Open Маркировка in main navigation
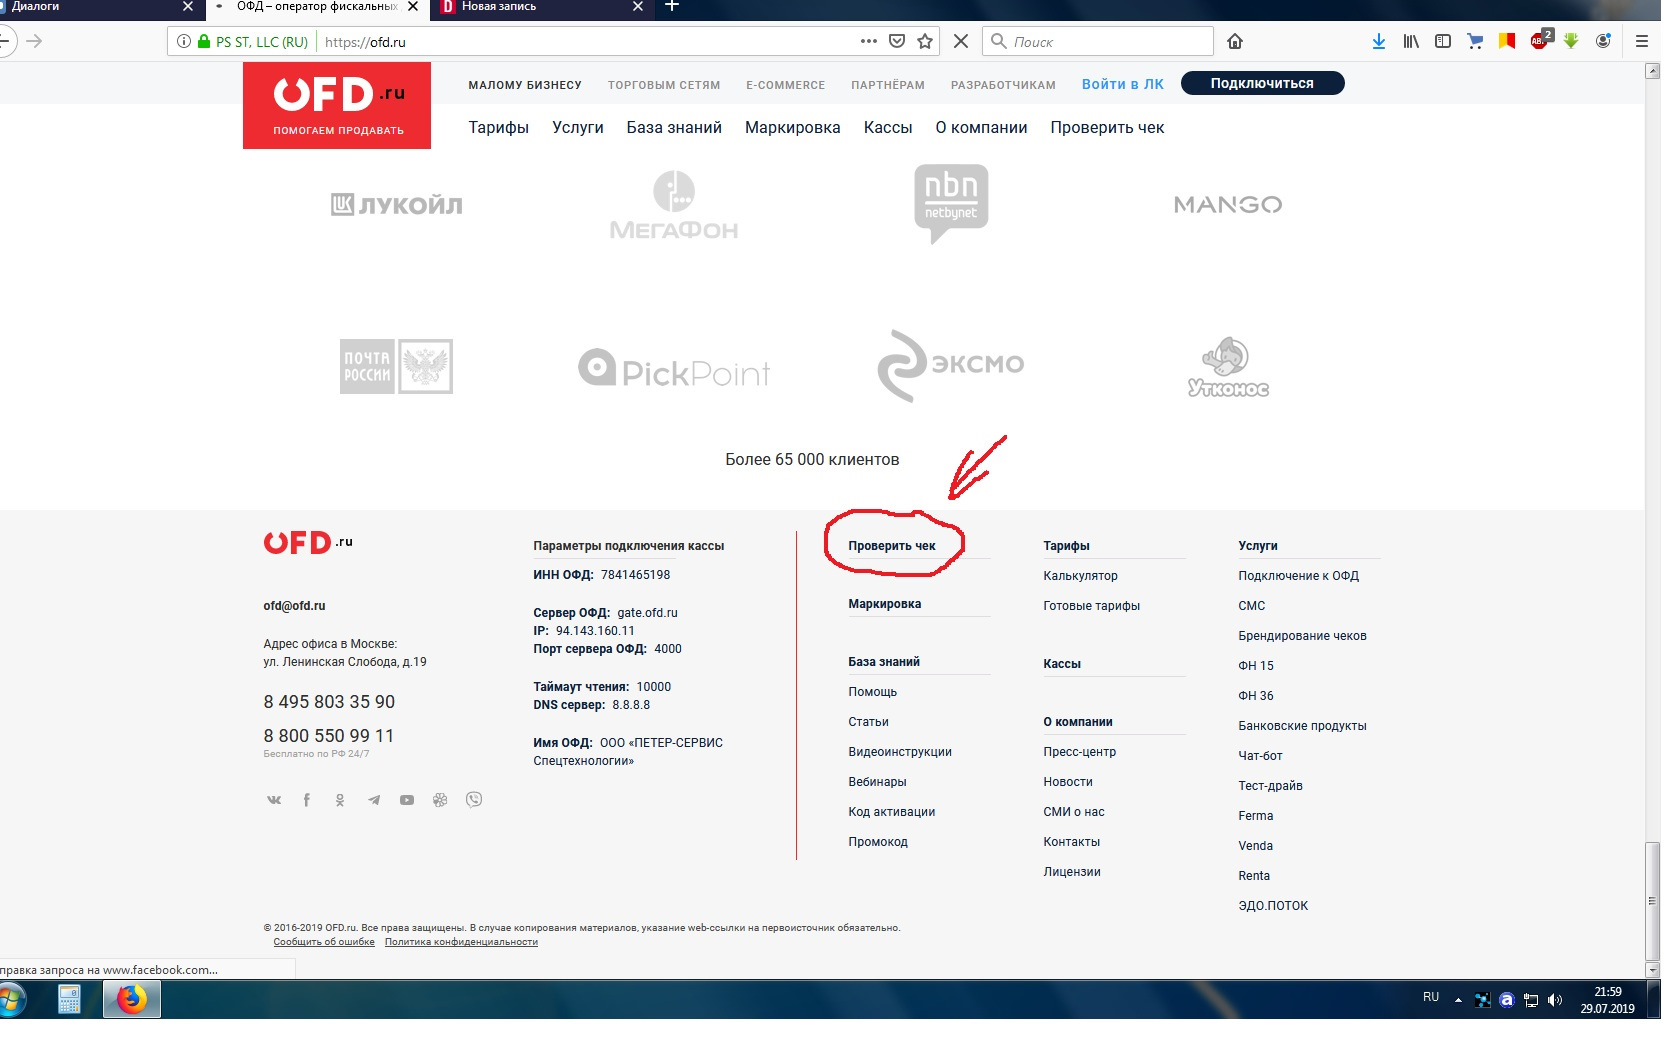This screenshot has height=1050, width=1680. click(x=793, y=127)
